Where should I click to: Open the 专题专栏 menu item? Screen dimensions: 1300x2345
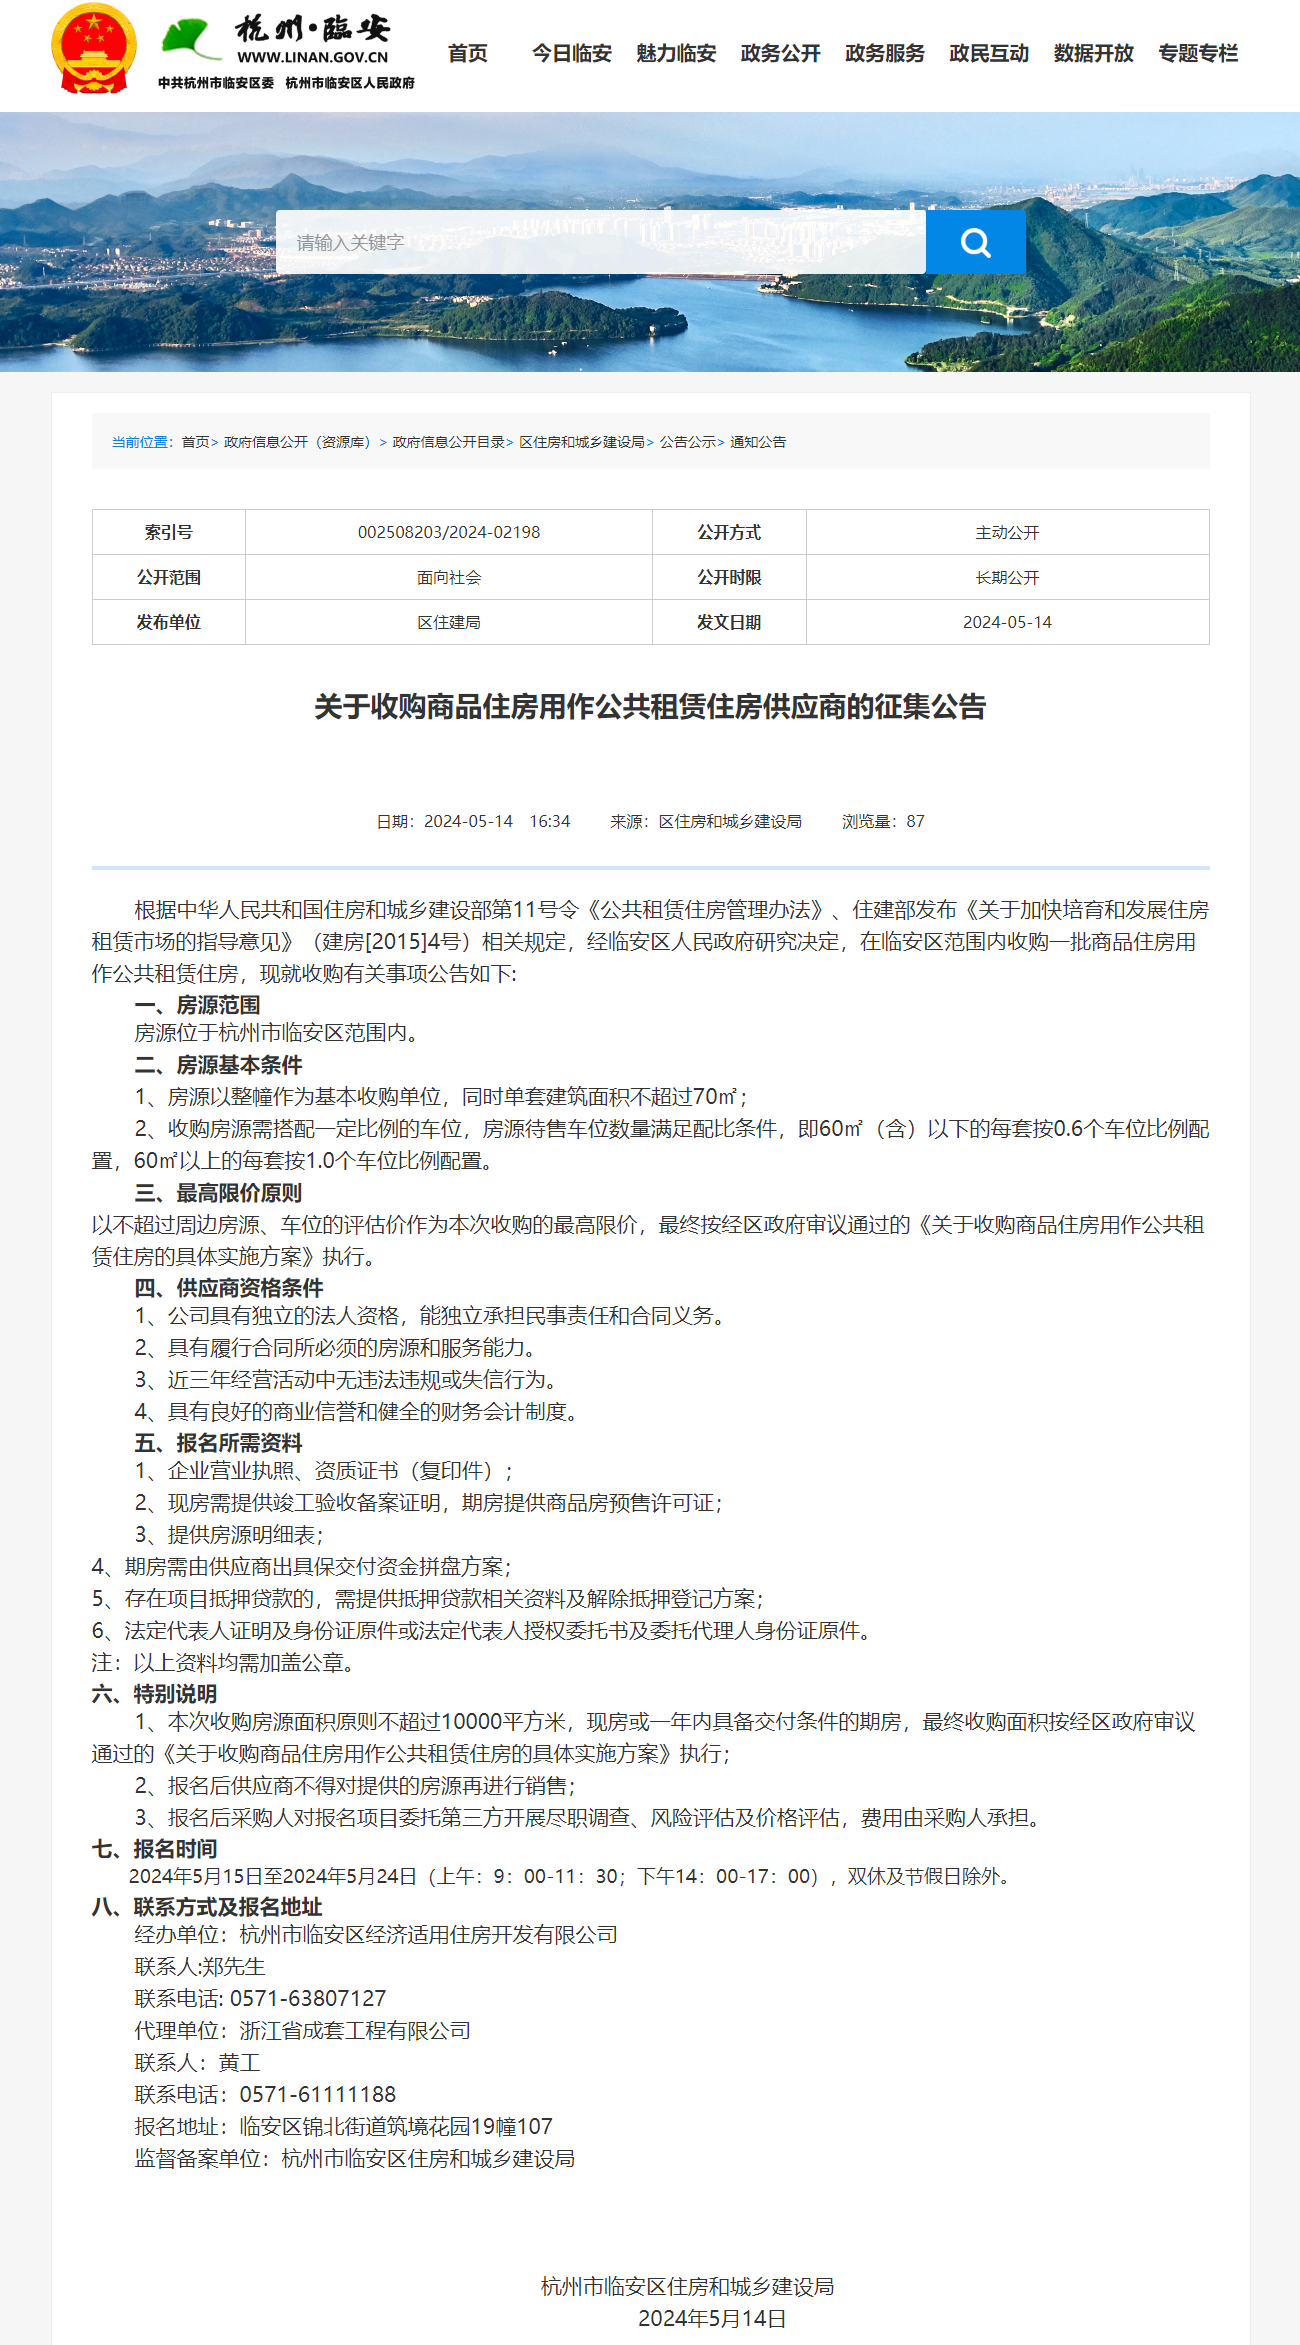(1197, 53)
